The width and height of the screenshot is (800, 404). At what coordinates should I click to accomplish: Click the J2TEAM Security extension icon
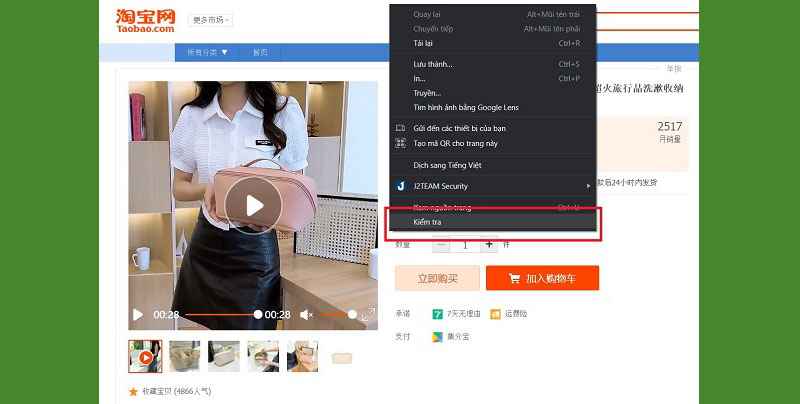[x=401, y=186]
